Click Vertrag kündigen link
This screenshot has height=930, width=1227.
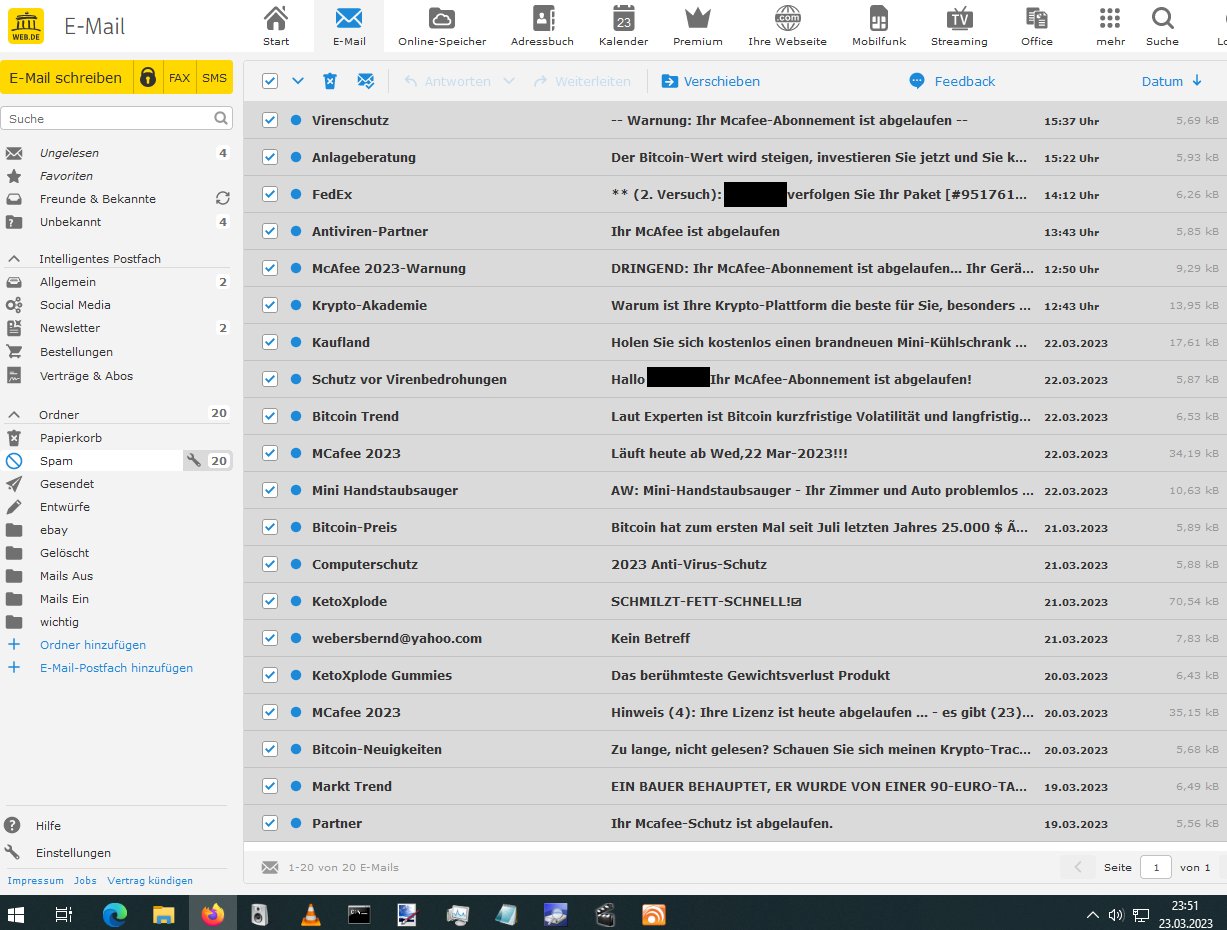[x=150, y=881]
